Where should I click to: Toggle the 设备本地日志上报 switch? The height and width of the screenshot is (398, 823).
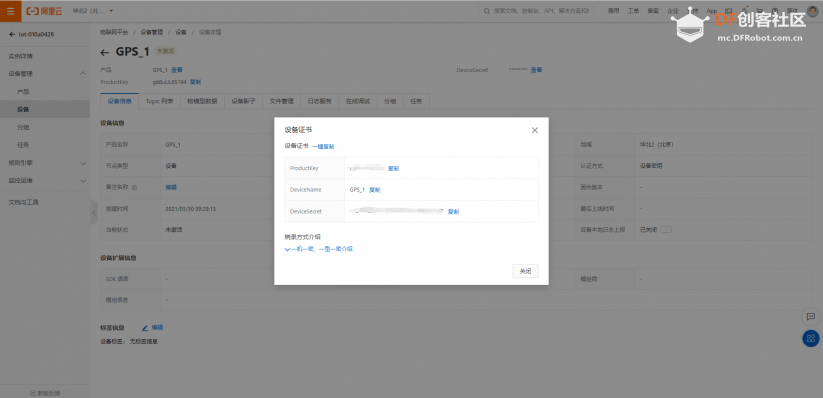pyautogui.click(x=666, y=229)
